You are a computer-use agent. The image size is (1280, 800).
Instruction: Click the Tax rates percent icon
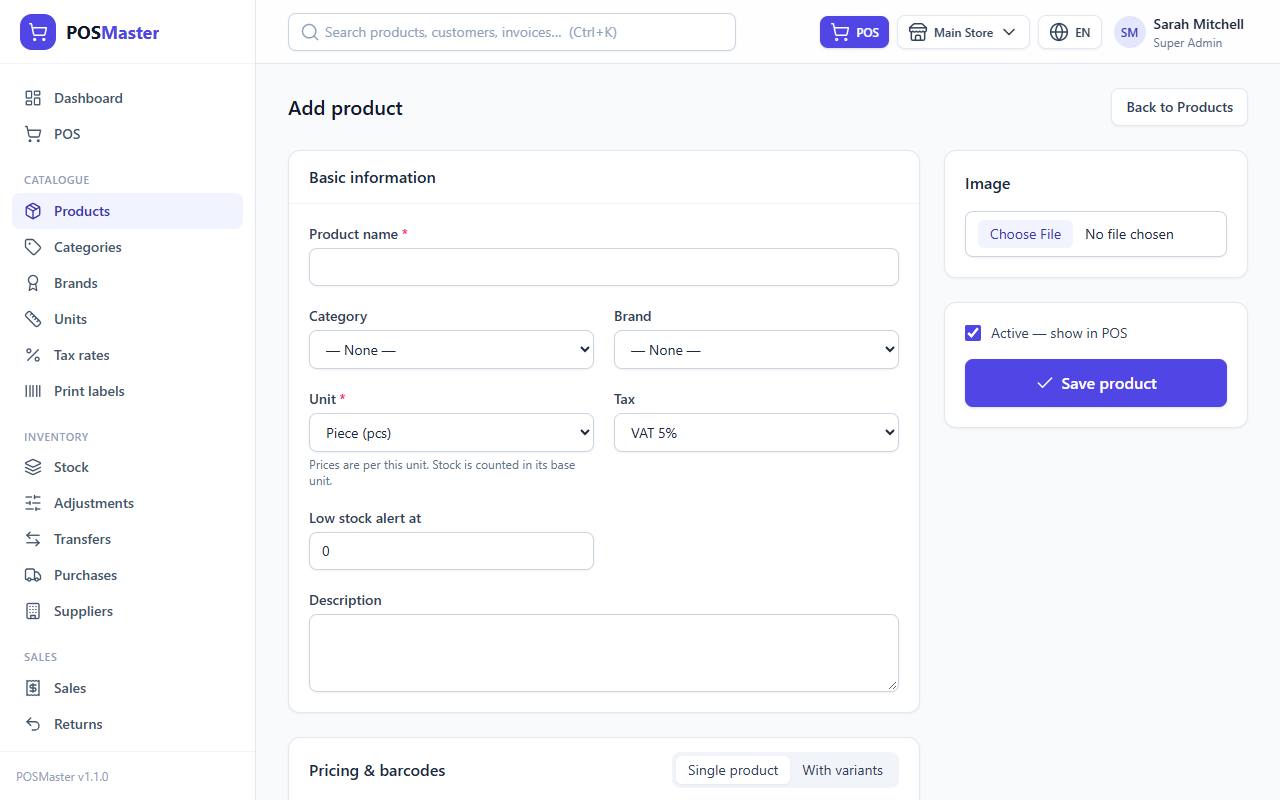(x=33, y=355)
